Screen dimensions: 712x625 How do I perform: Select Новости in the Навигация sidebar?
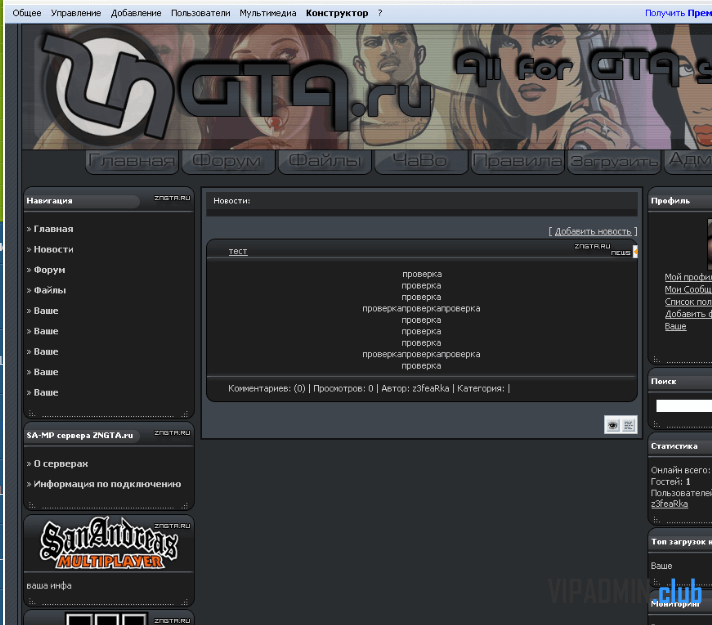[x=54, y=249]
